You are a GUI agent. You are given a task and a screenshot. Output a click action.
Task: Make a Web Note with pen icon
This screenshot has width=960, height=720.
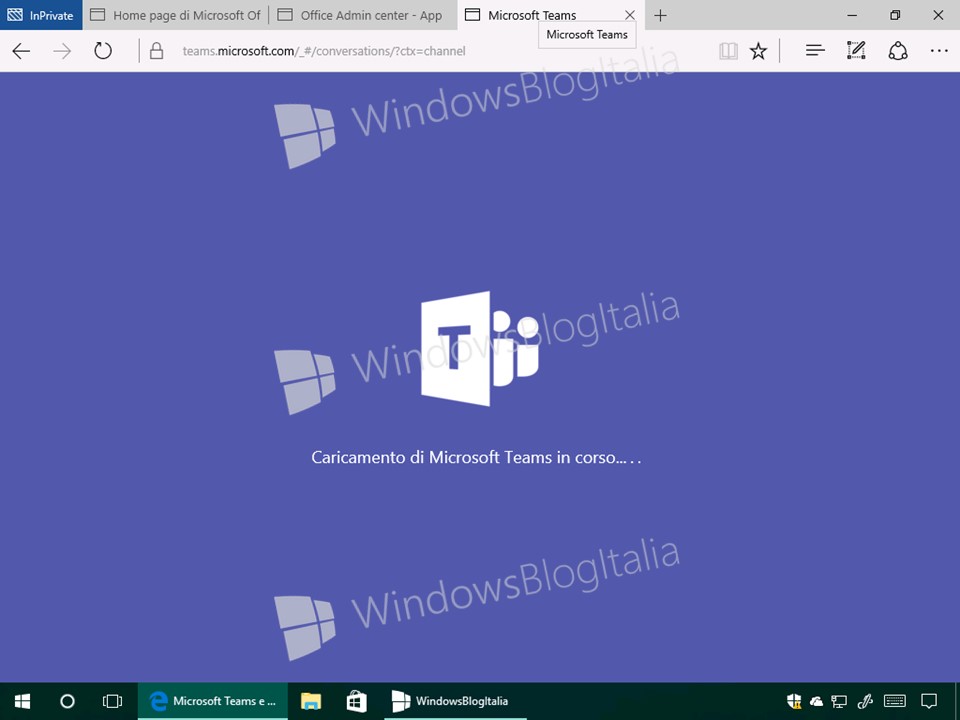[x=856, y=50]
